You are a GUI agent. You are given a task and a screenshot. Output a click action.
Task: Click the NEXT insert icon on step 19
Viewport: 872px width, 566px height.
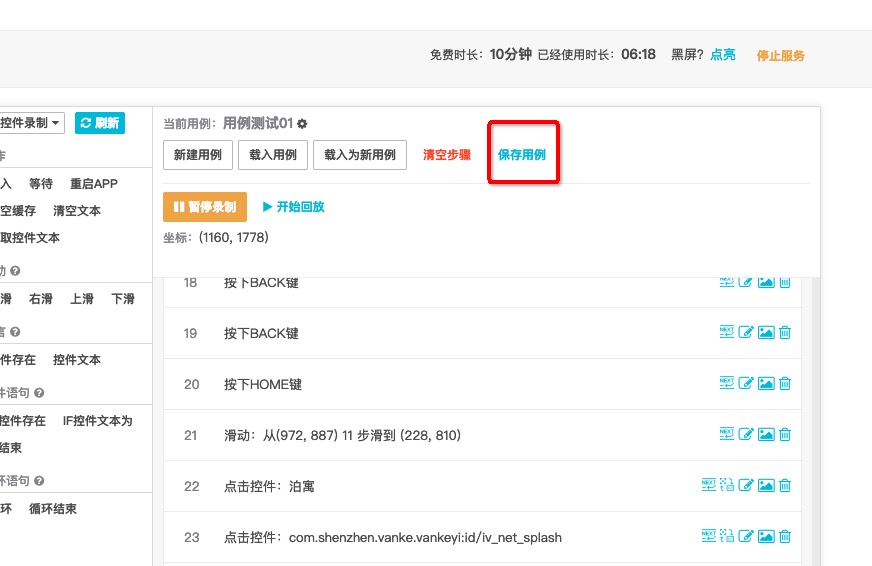coord(726,332)
